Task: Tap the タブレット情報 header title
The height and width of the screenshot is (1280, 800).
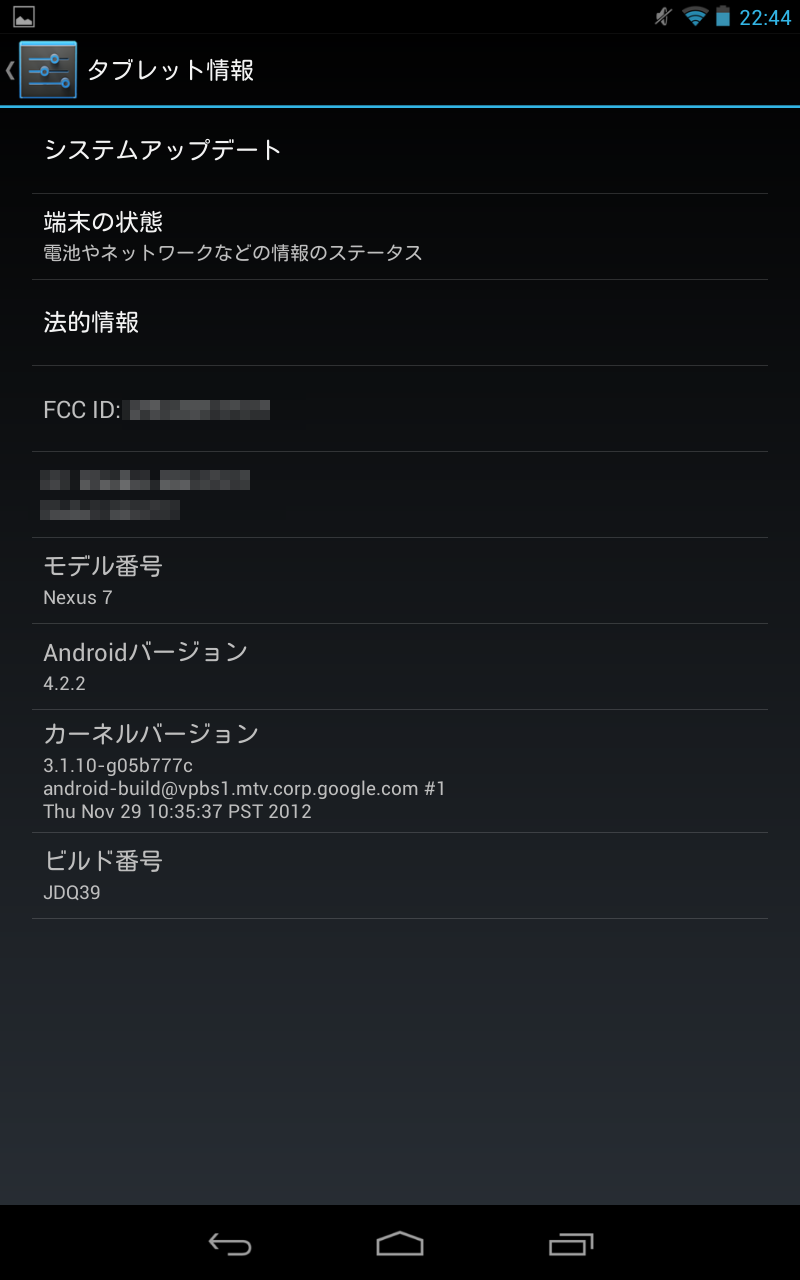Action: [x=170, y=70]
